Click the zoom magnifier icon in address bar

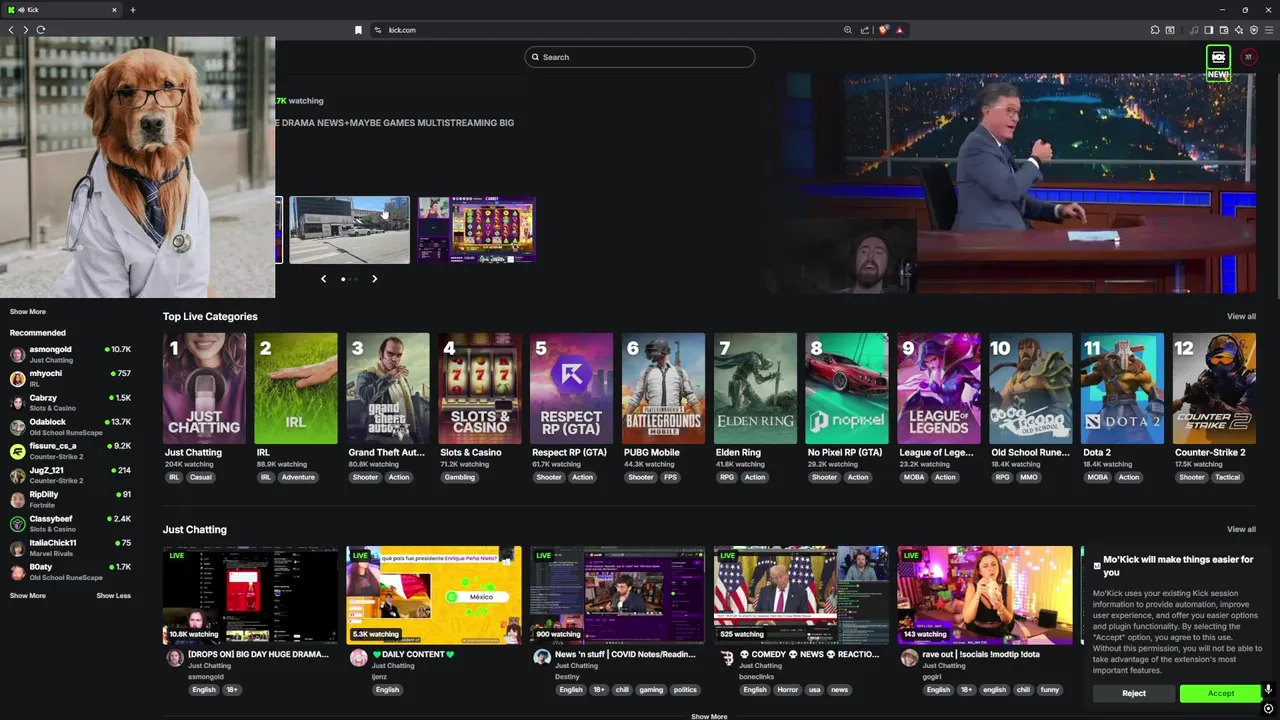(848, 30)
